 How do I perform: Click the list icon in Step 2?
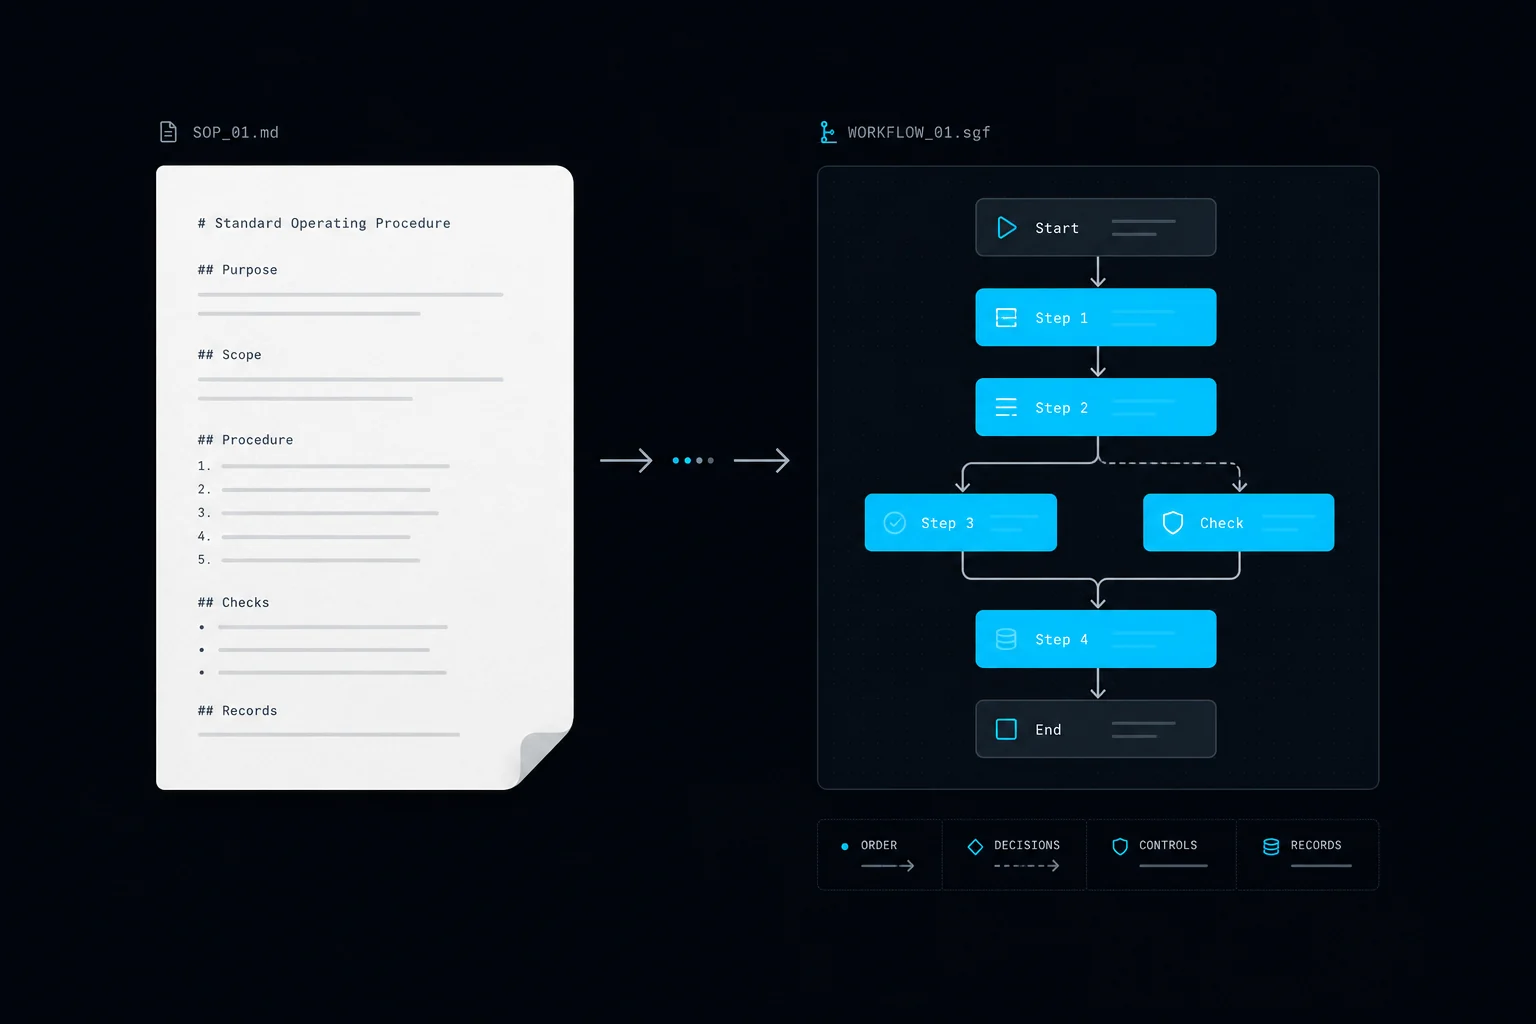[x=1006, y=407]
